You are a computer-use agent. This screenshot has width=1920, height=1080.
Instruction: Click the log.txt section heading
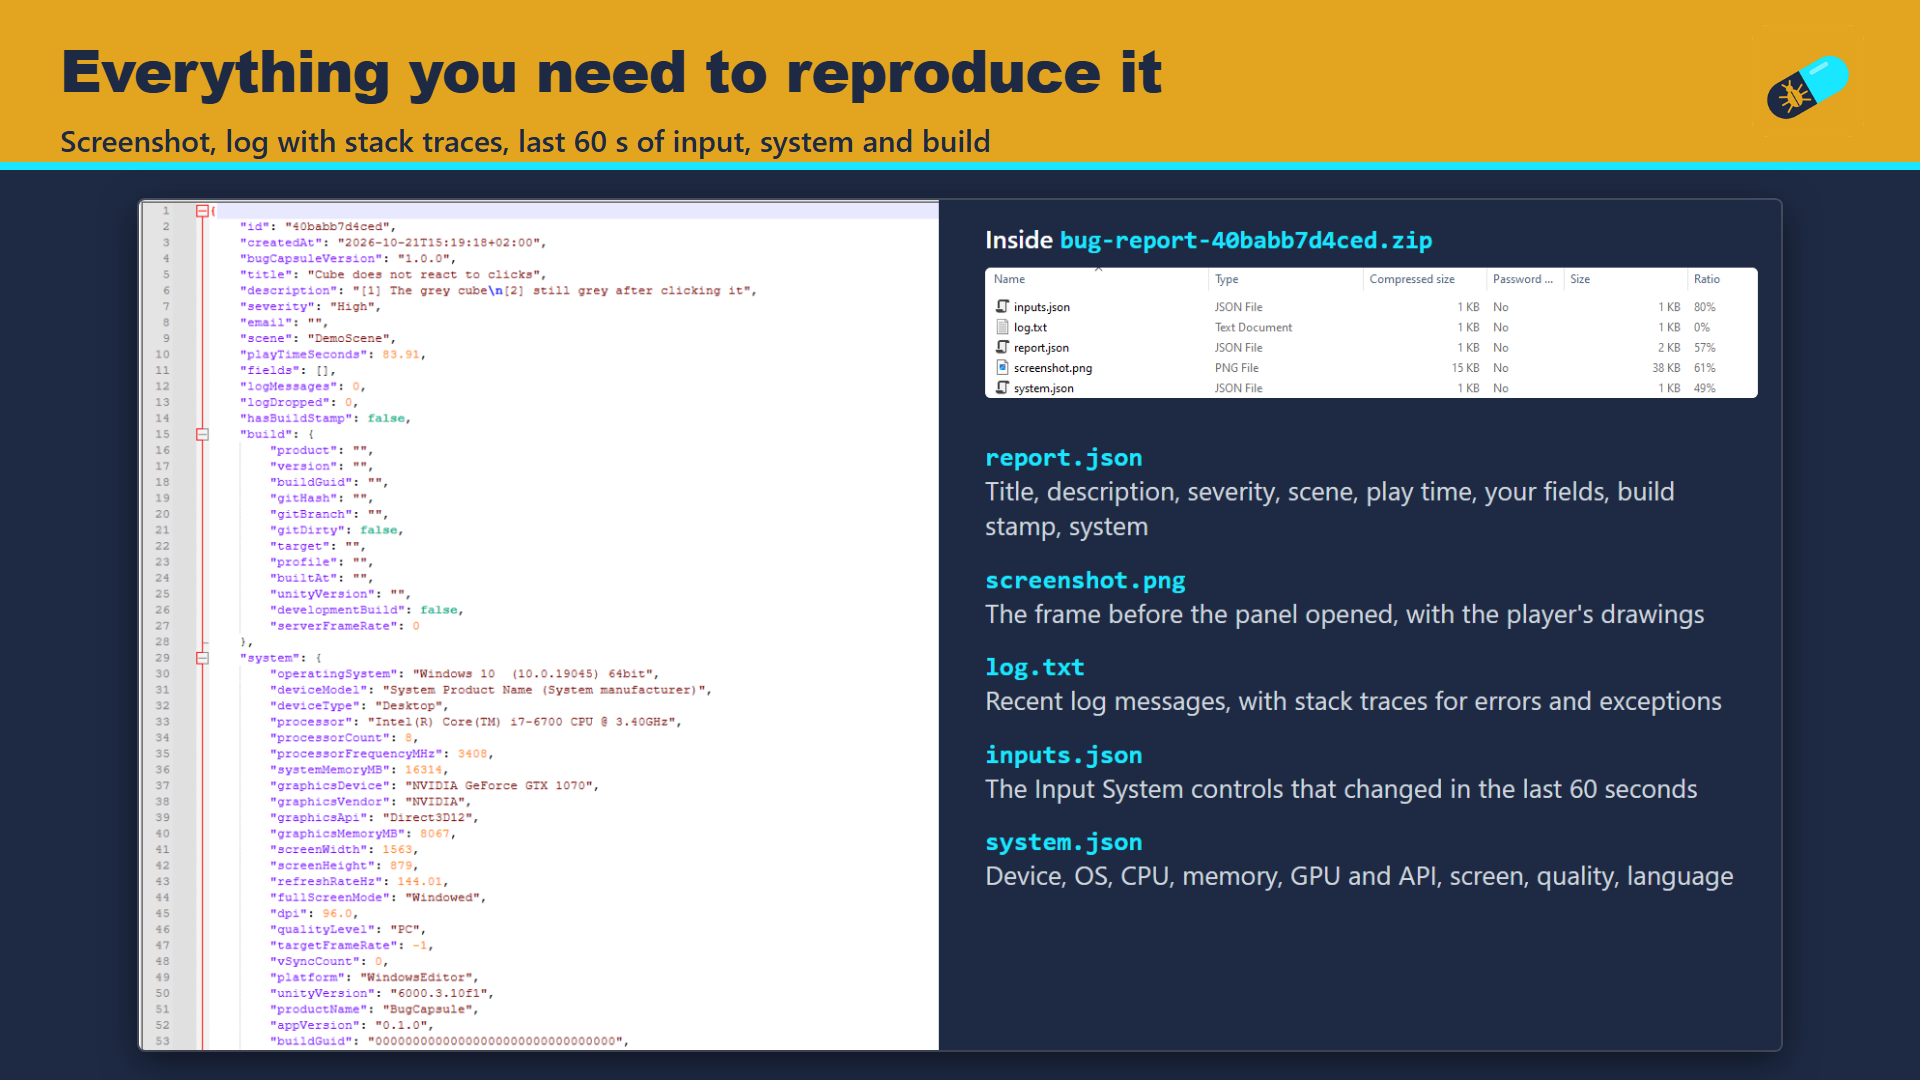(x=1034, y=667)
